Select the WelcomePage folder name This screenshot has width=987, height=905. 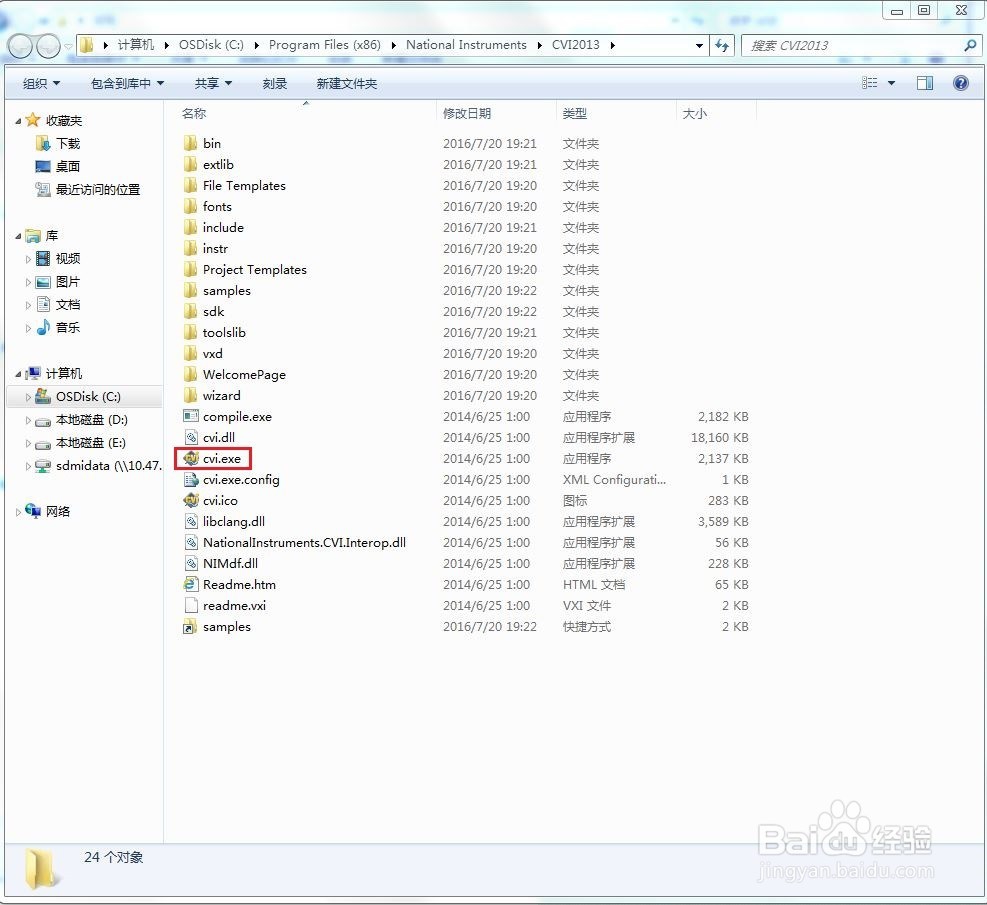click(x=244, y=374)
